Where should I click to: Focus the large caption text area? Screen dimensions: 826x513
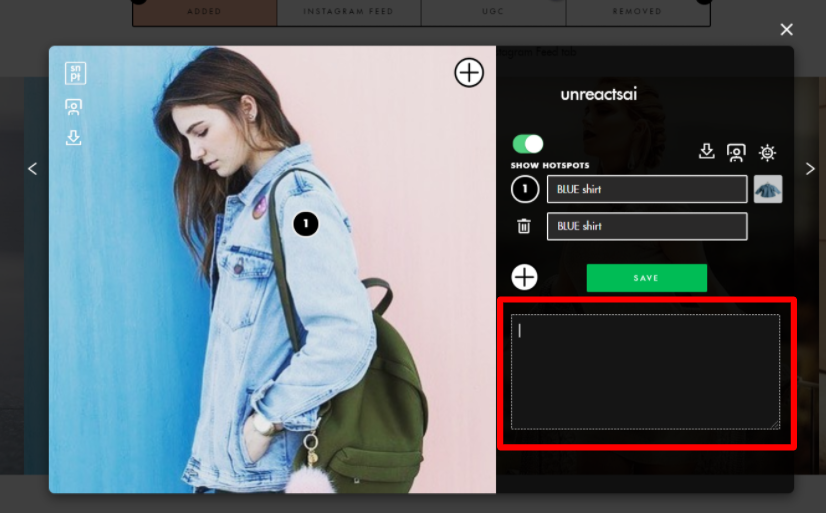tap(645, 372)
